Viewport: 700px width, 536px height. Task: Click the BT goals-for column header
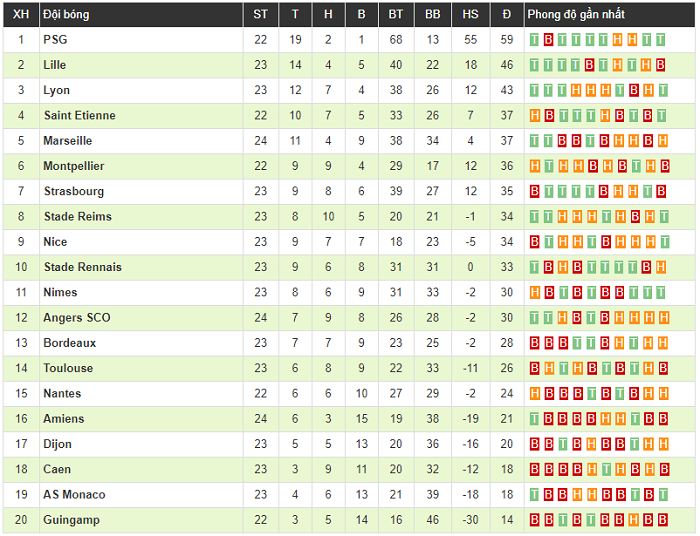396,15
